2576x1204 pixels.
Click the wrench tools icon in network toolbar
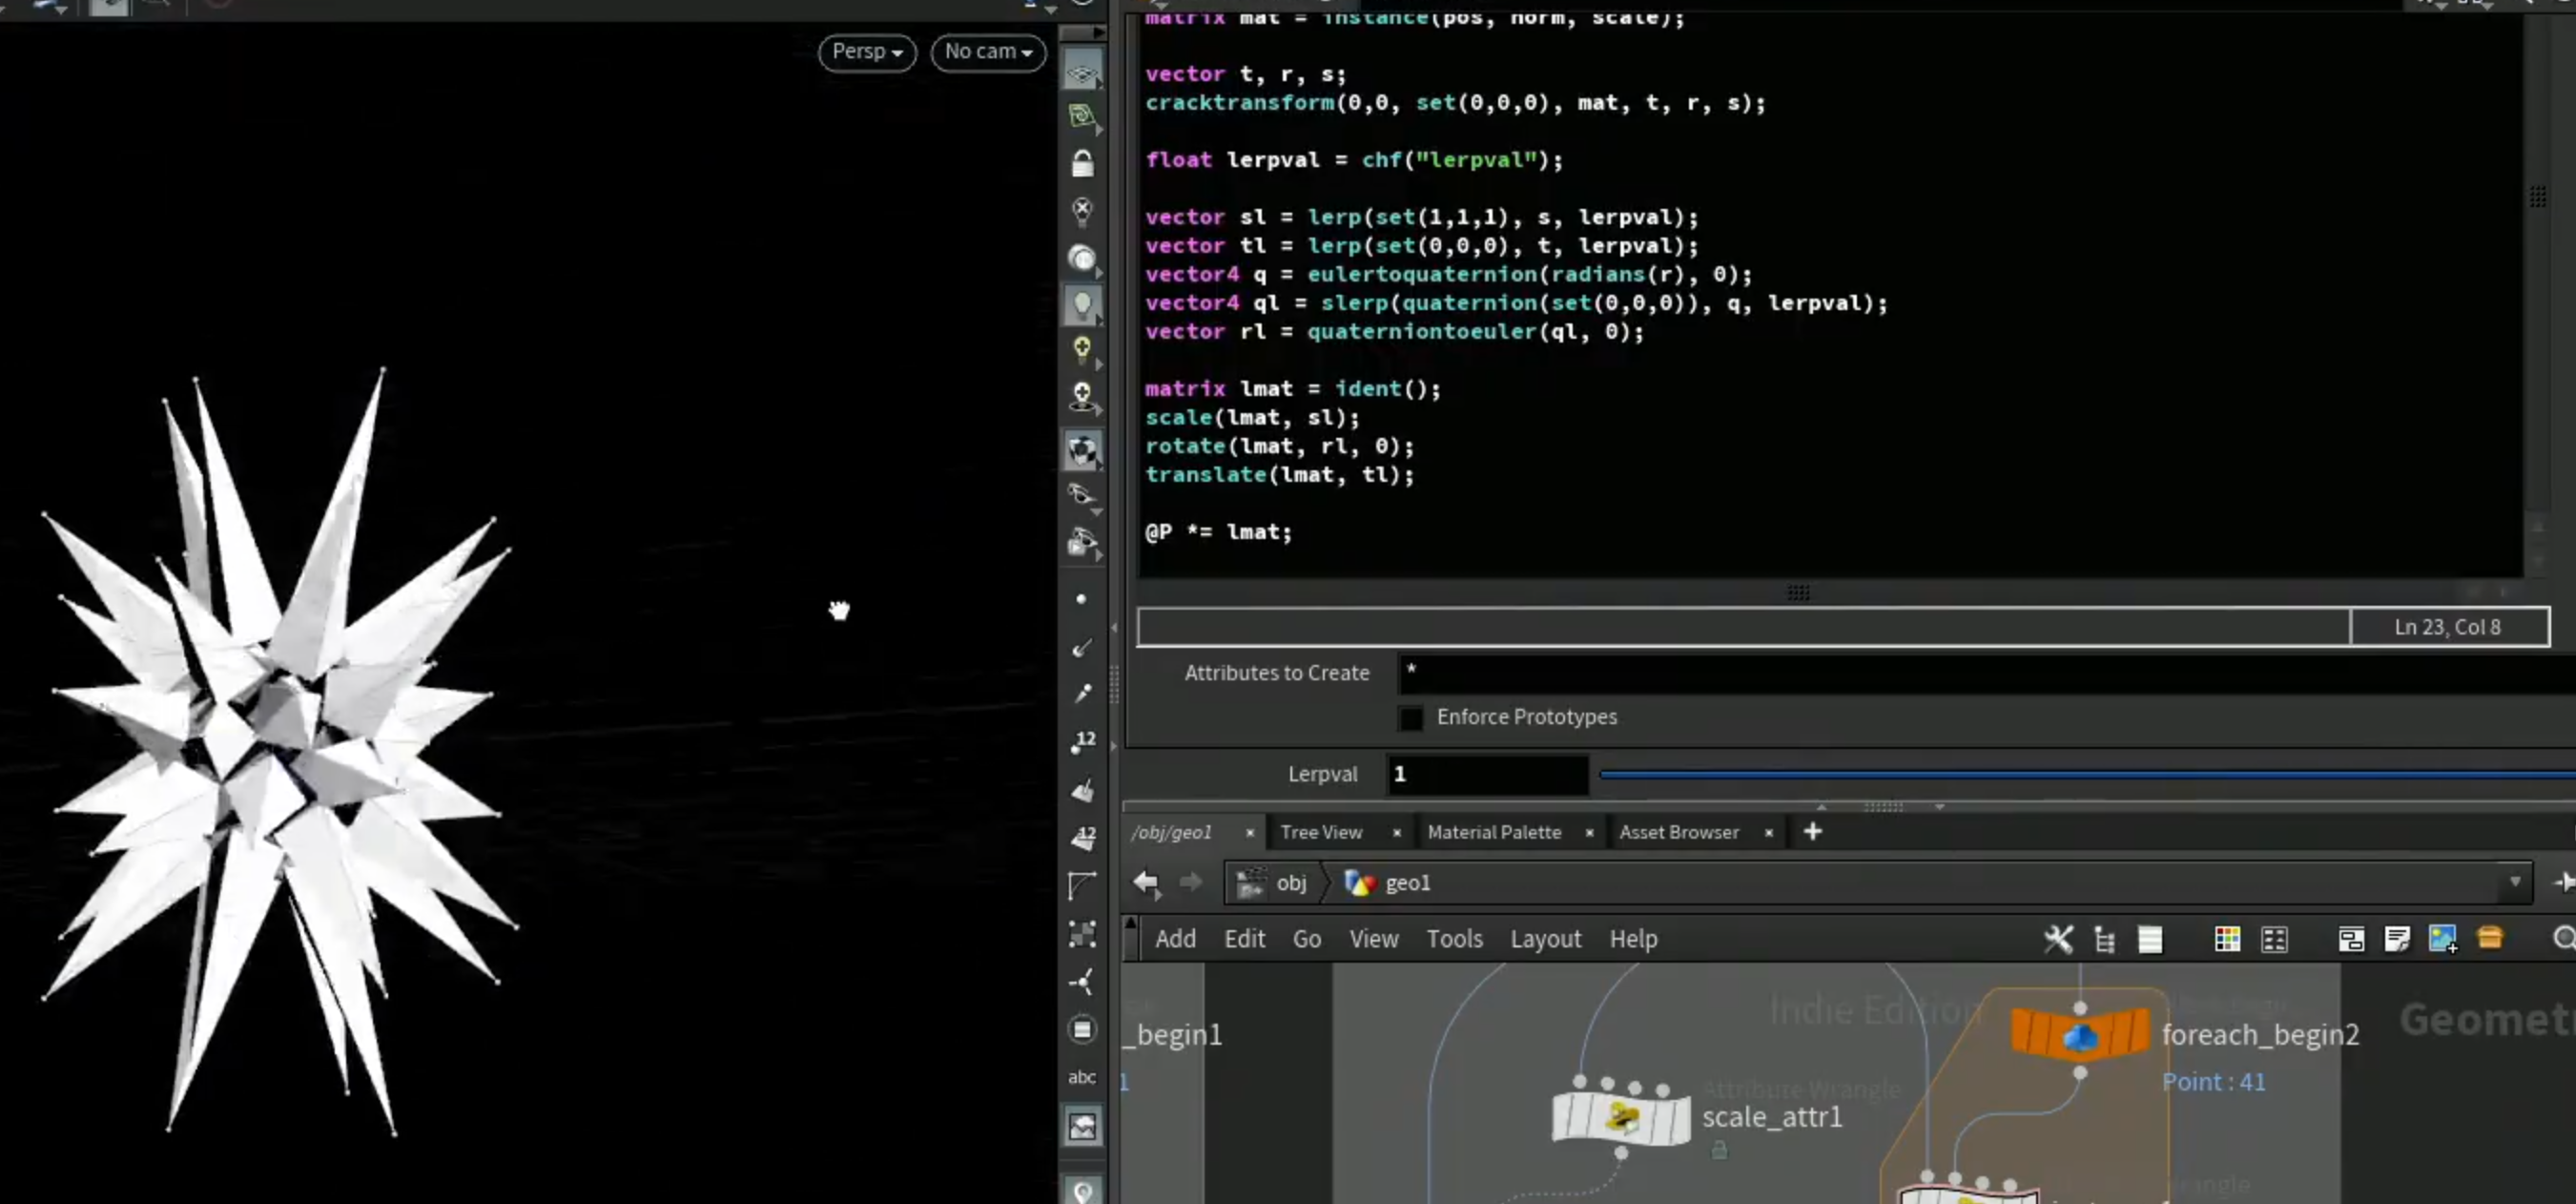pyautogui.click(x=2059, y=939)
